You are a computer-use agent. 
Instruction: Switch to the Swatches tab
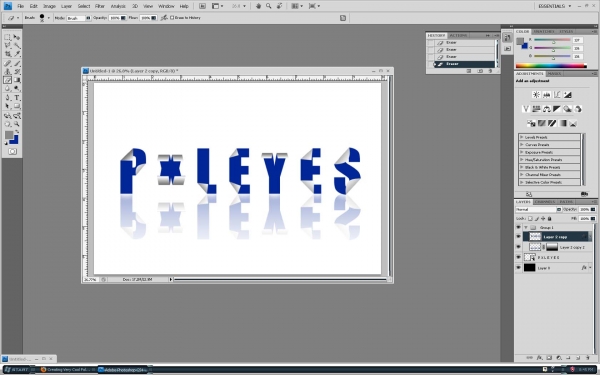(x=544, y=31)
